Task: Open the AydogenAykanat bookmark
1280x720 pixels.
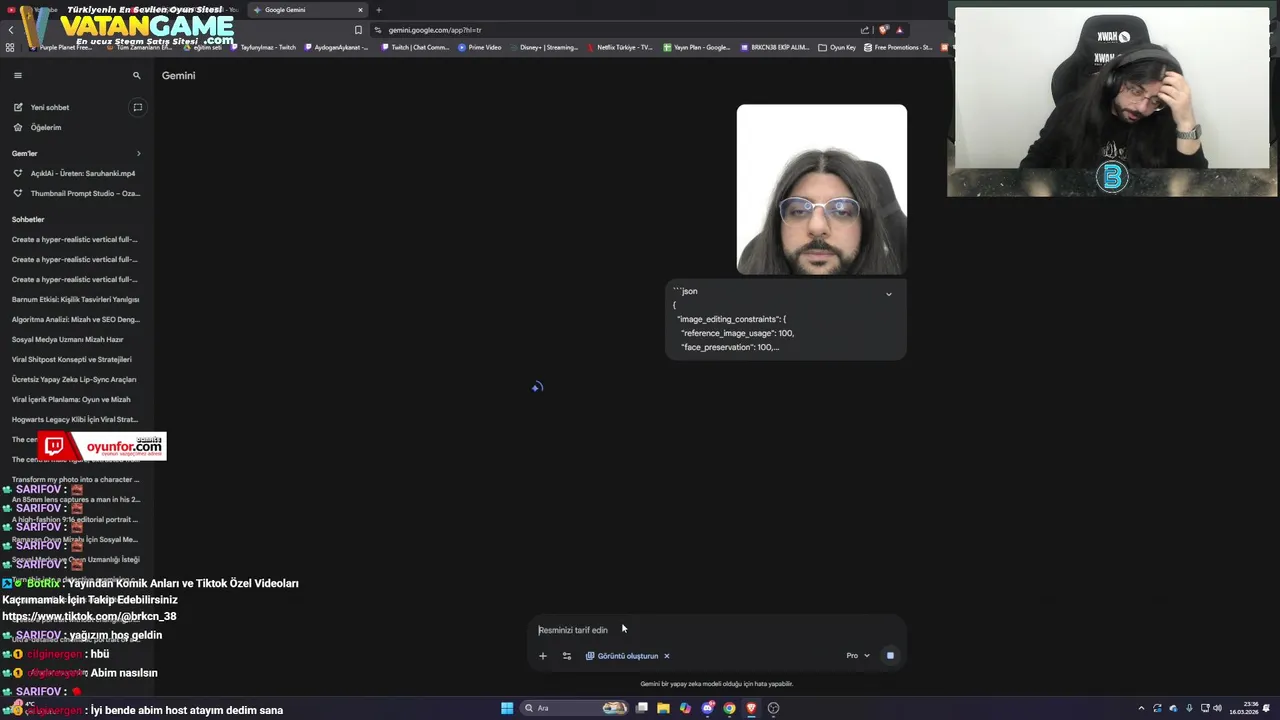Action: [337, 47]
